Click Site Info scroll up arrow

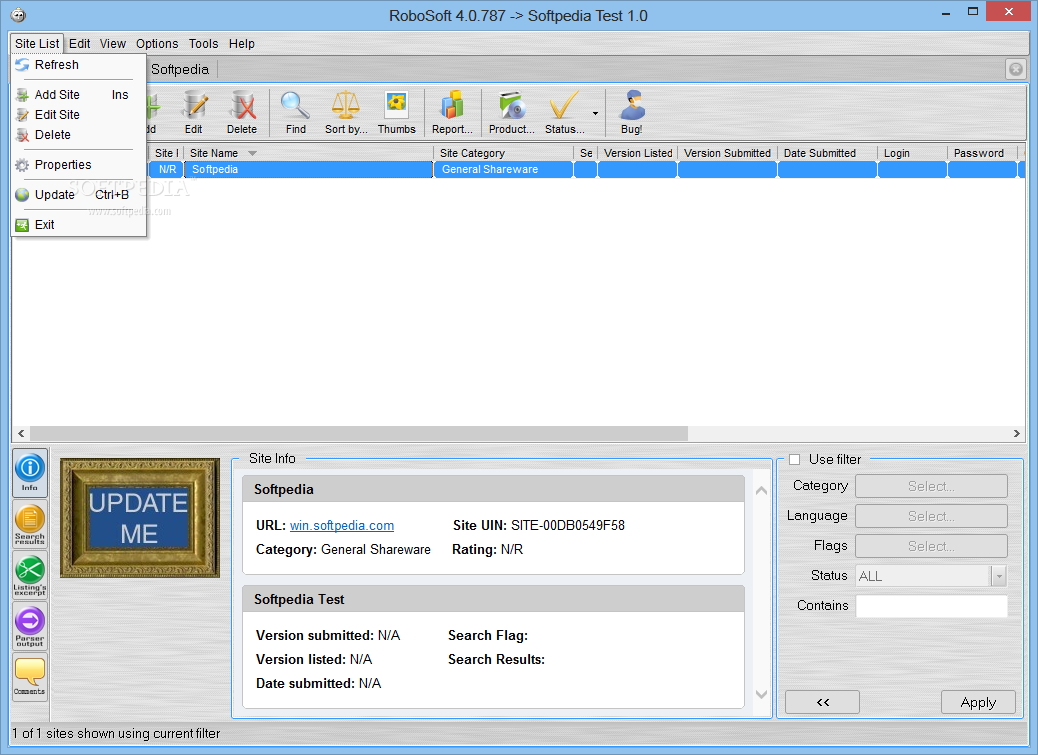pos(761,490)
